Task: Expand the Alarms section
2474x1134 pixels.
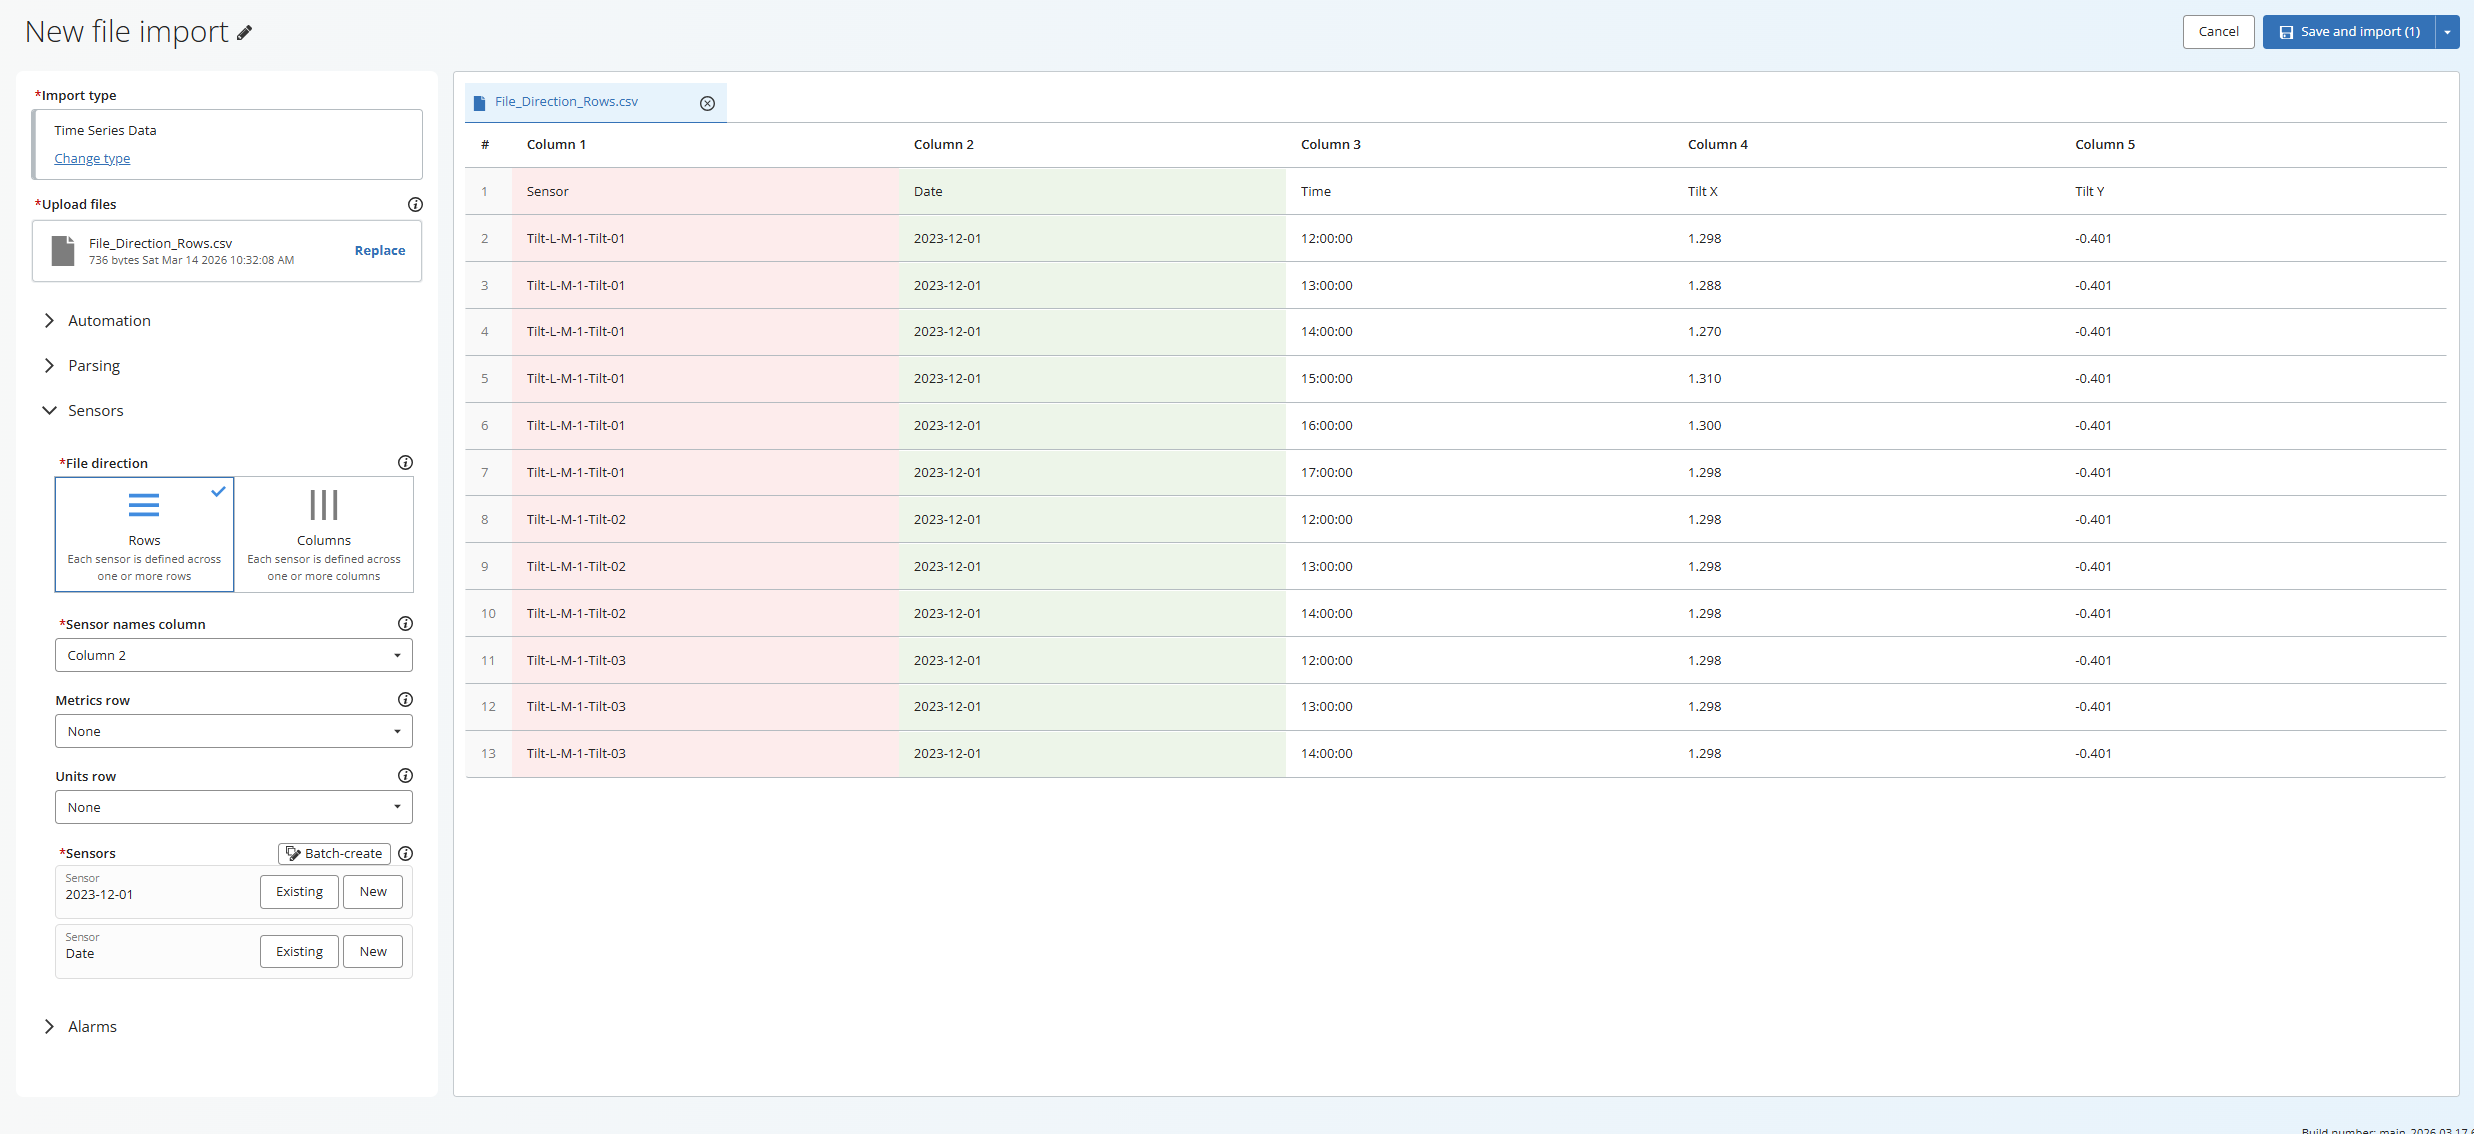Action: pyautogui.click(x=92, y=1027)
